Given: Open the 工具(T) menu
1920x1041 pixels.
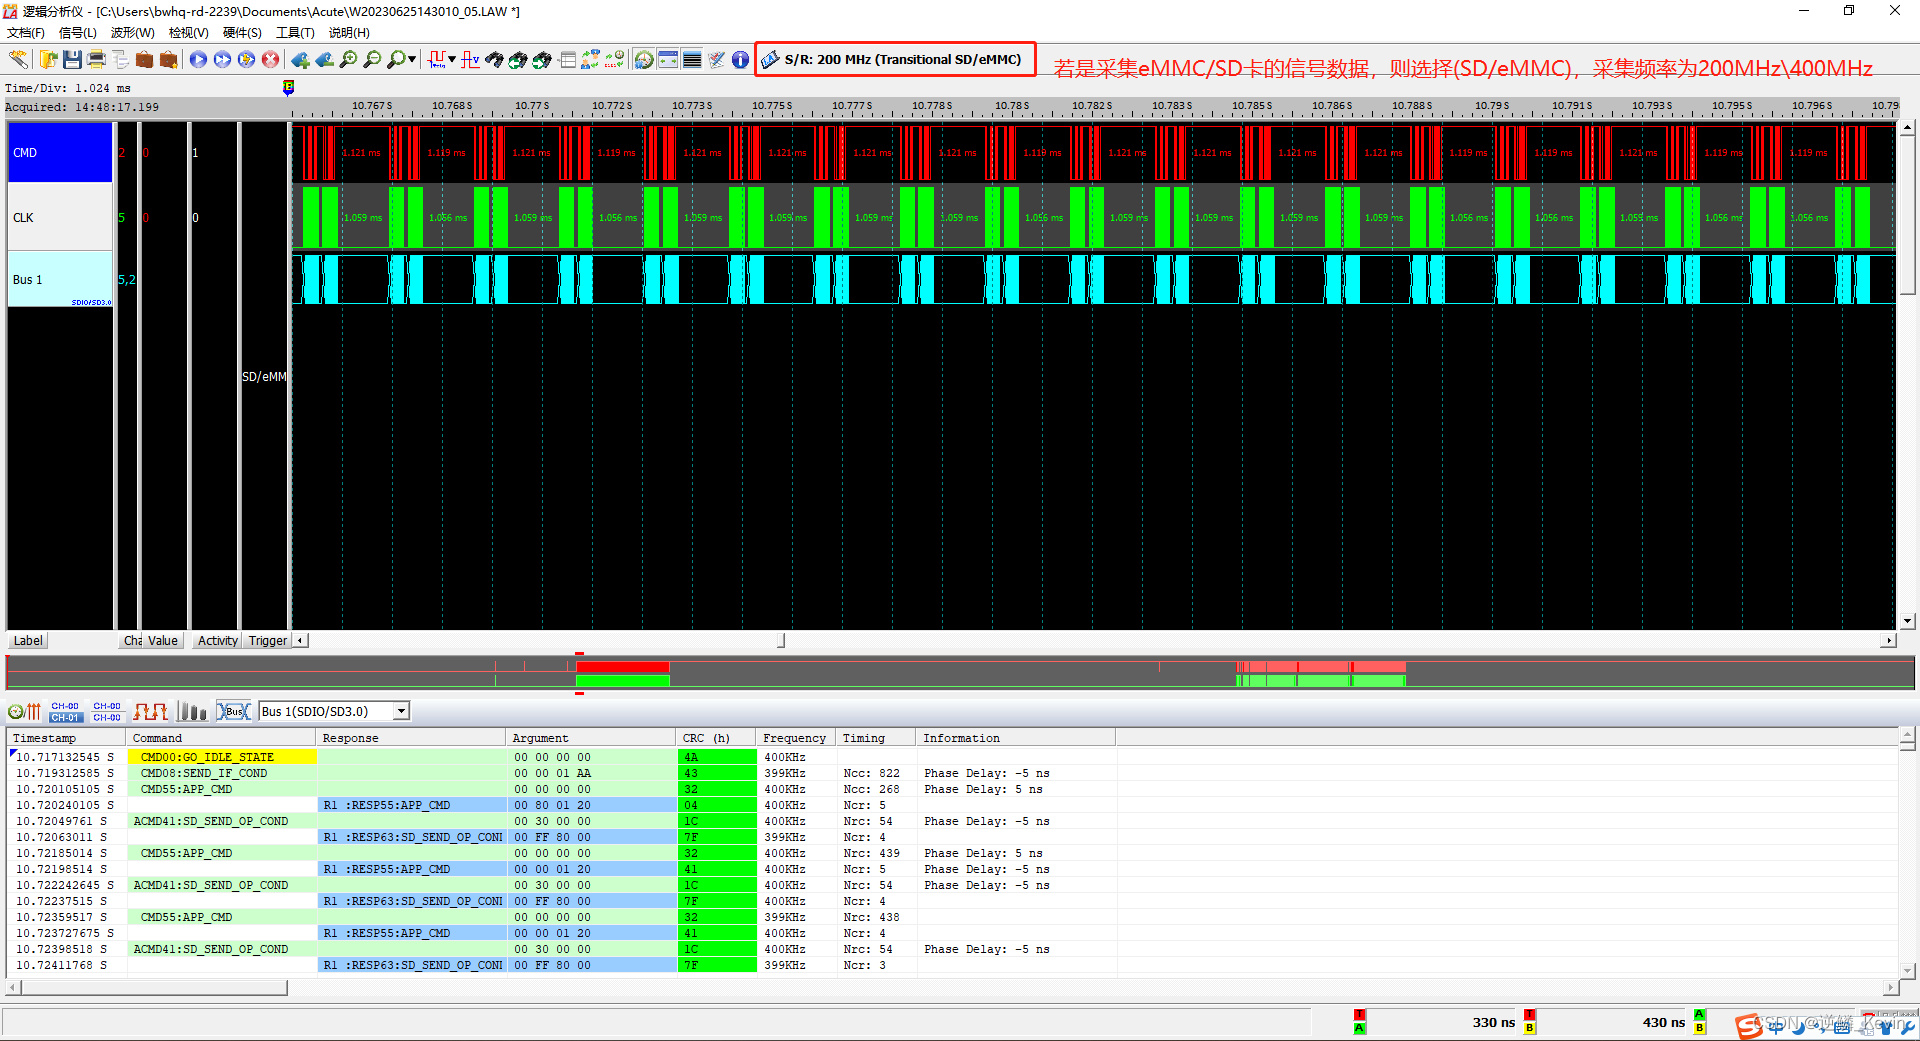Looking at the screenshot, I should [x=295, y=33].
